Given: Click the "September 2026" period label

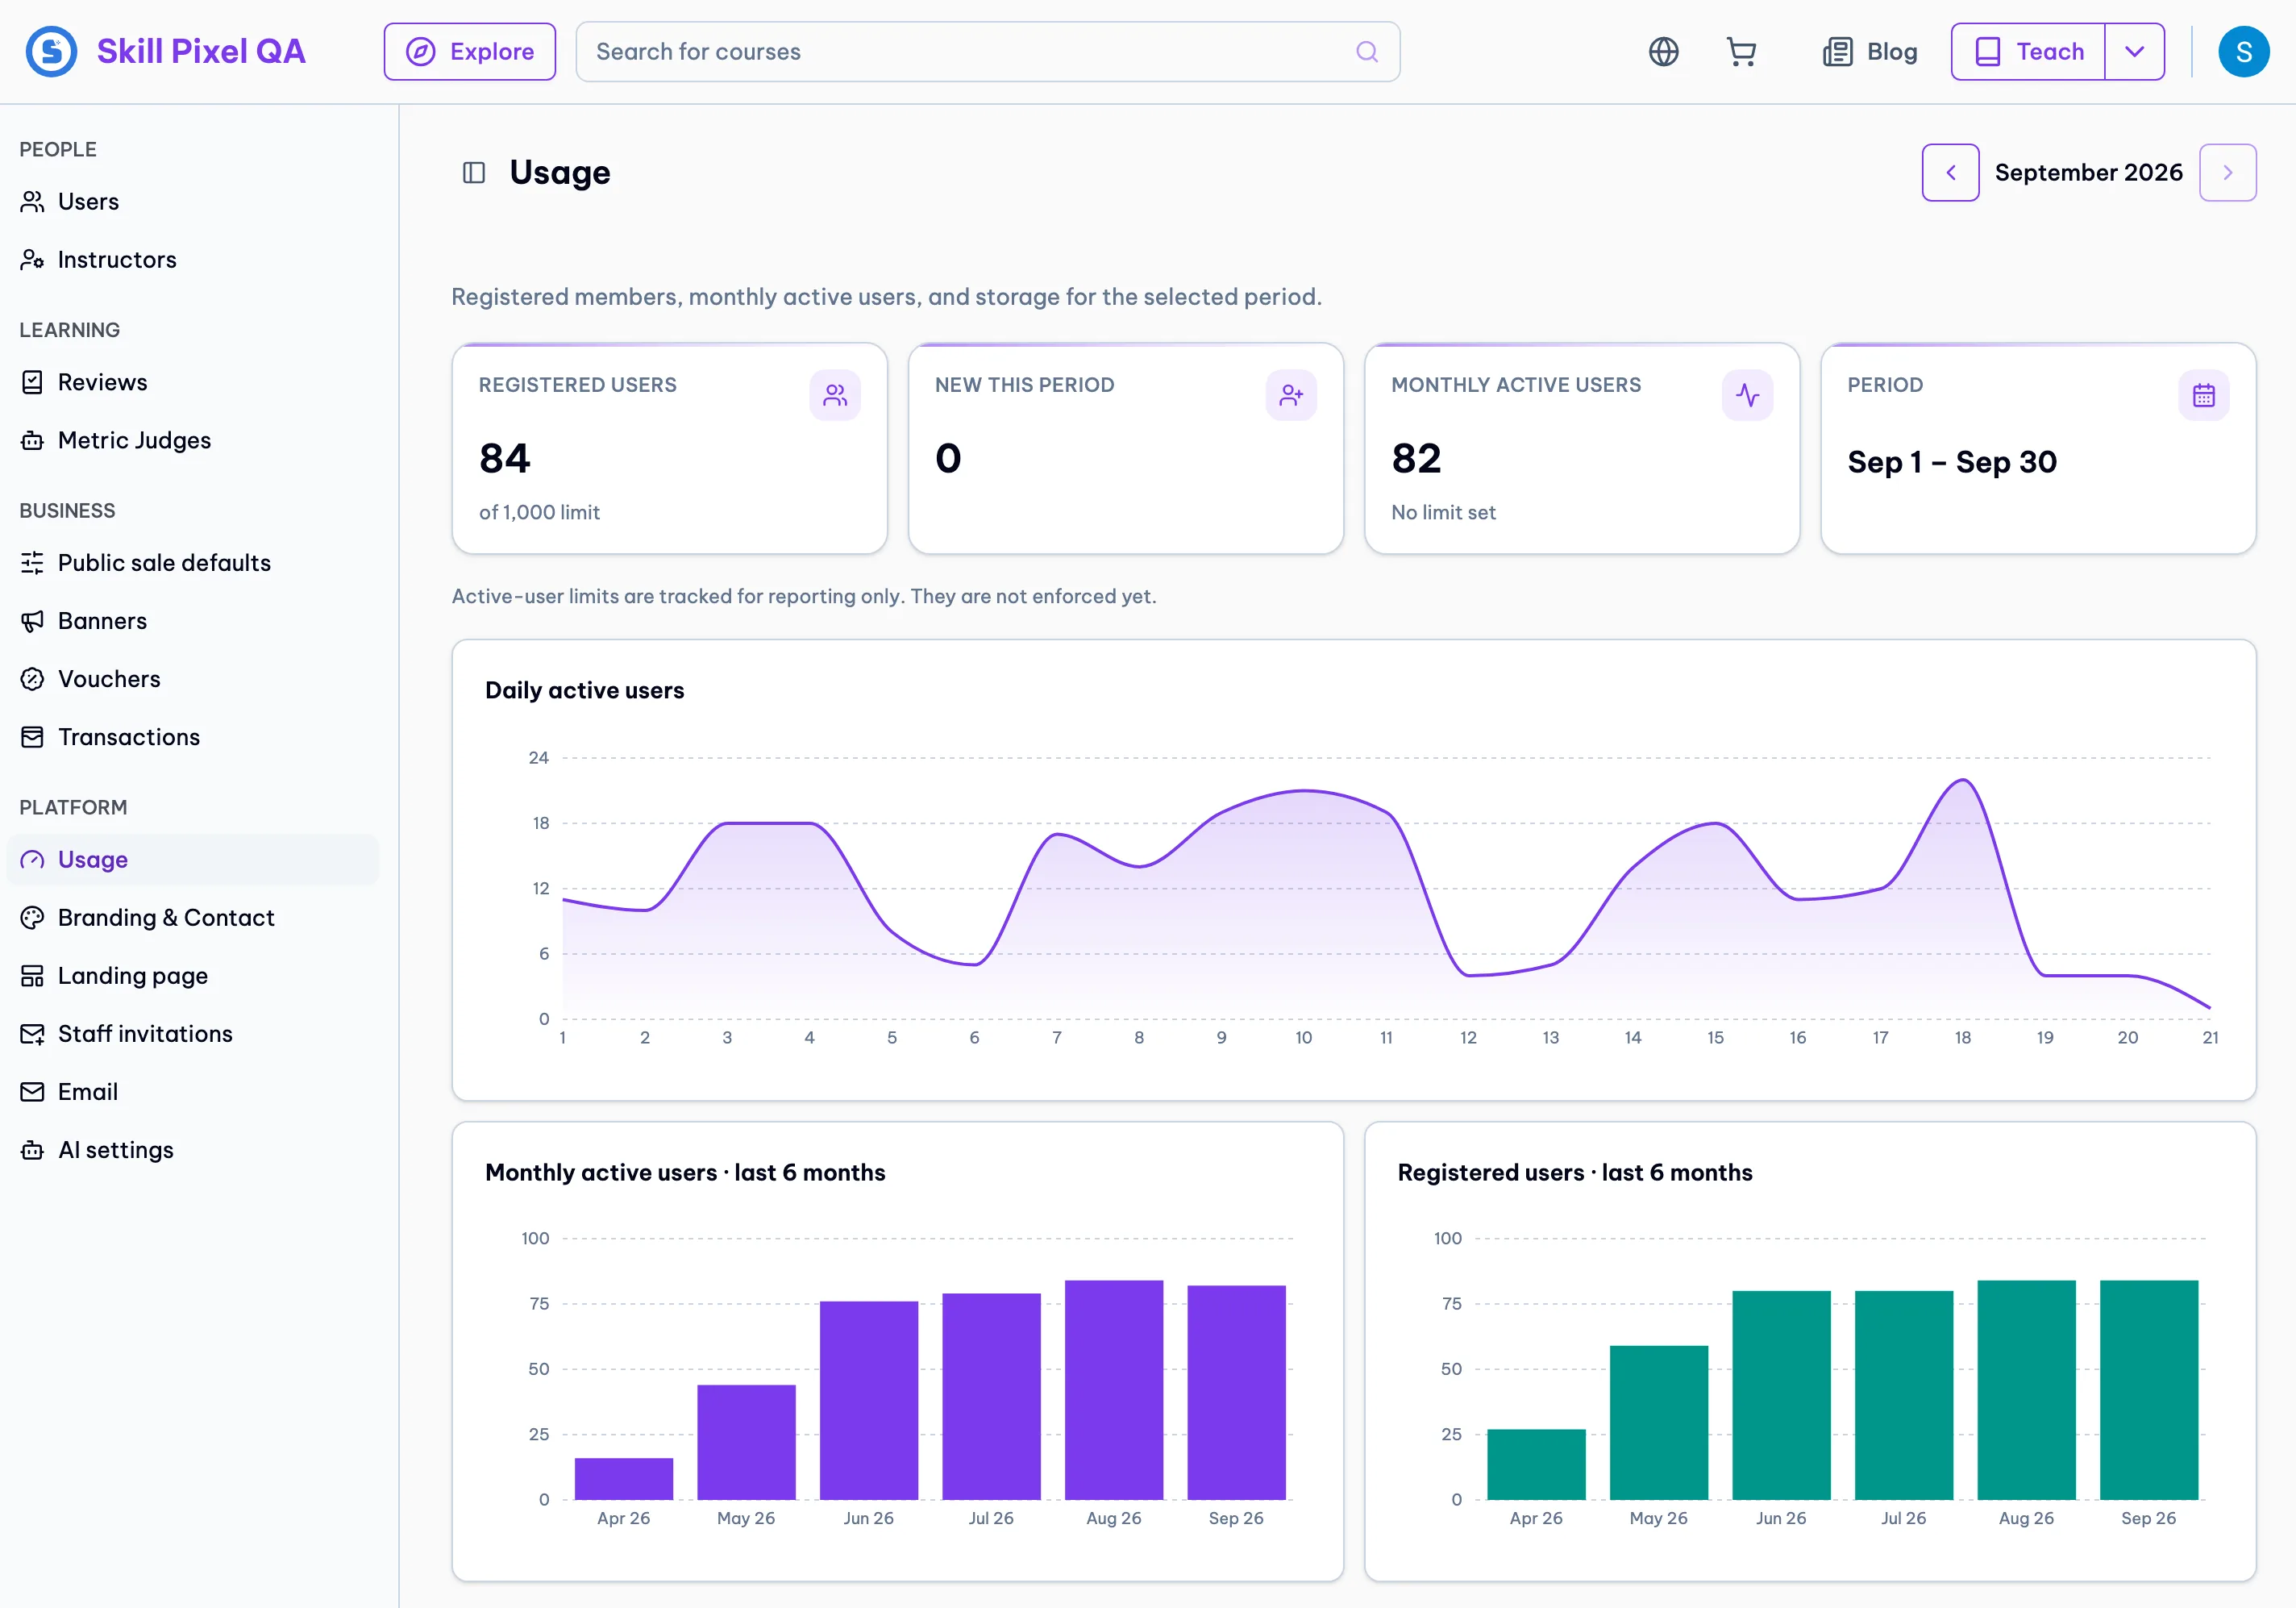Looking at the screenshot, I should (2088, 173).
